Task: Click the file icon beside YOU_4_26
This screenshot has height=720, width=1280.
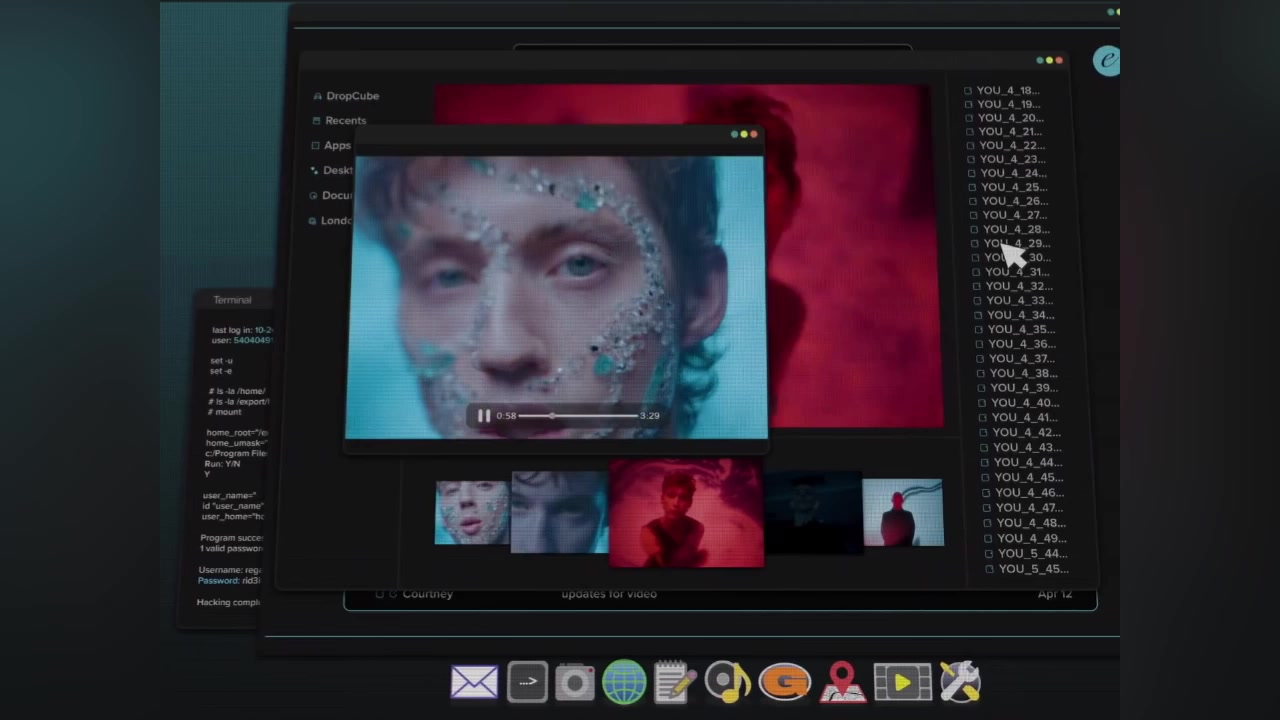Action: [x=974, y=201]
